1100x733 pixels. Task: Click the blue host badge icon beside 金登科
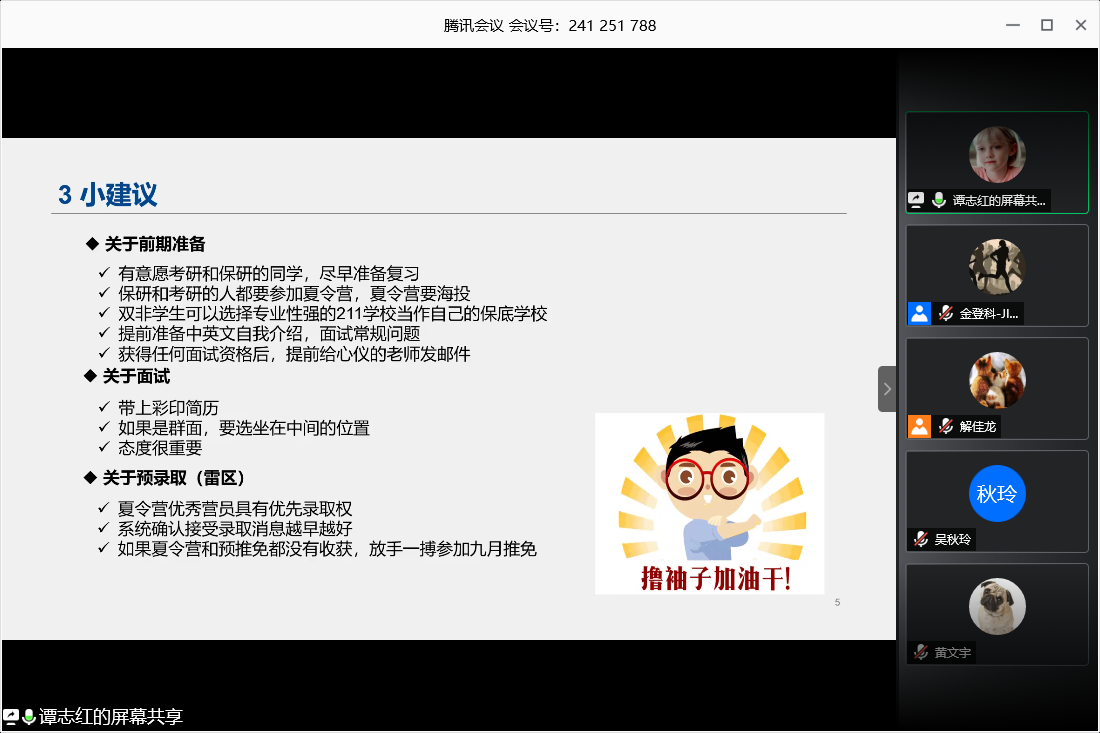pyautogui.click(x=919, y=313)
